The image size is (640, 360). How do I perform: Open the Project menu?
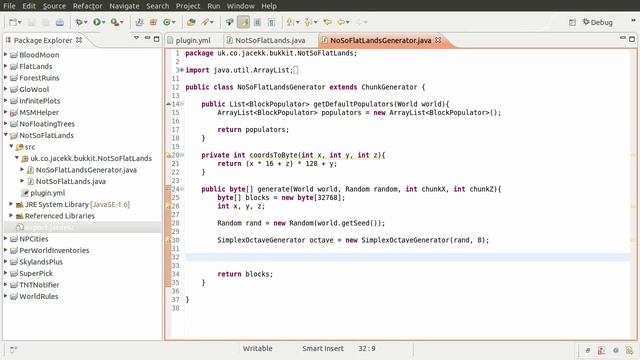pyautogui.click(x=188, y=6)
